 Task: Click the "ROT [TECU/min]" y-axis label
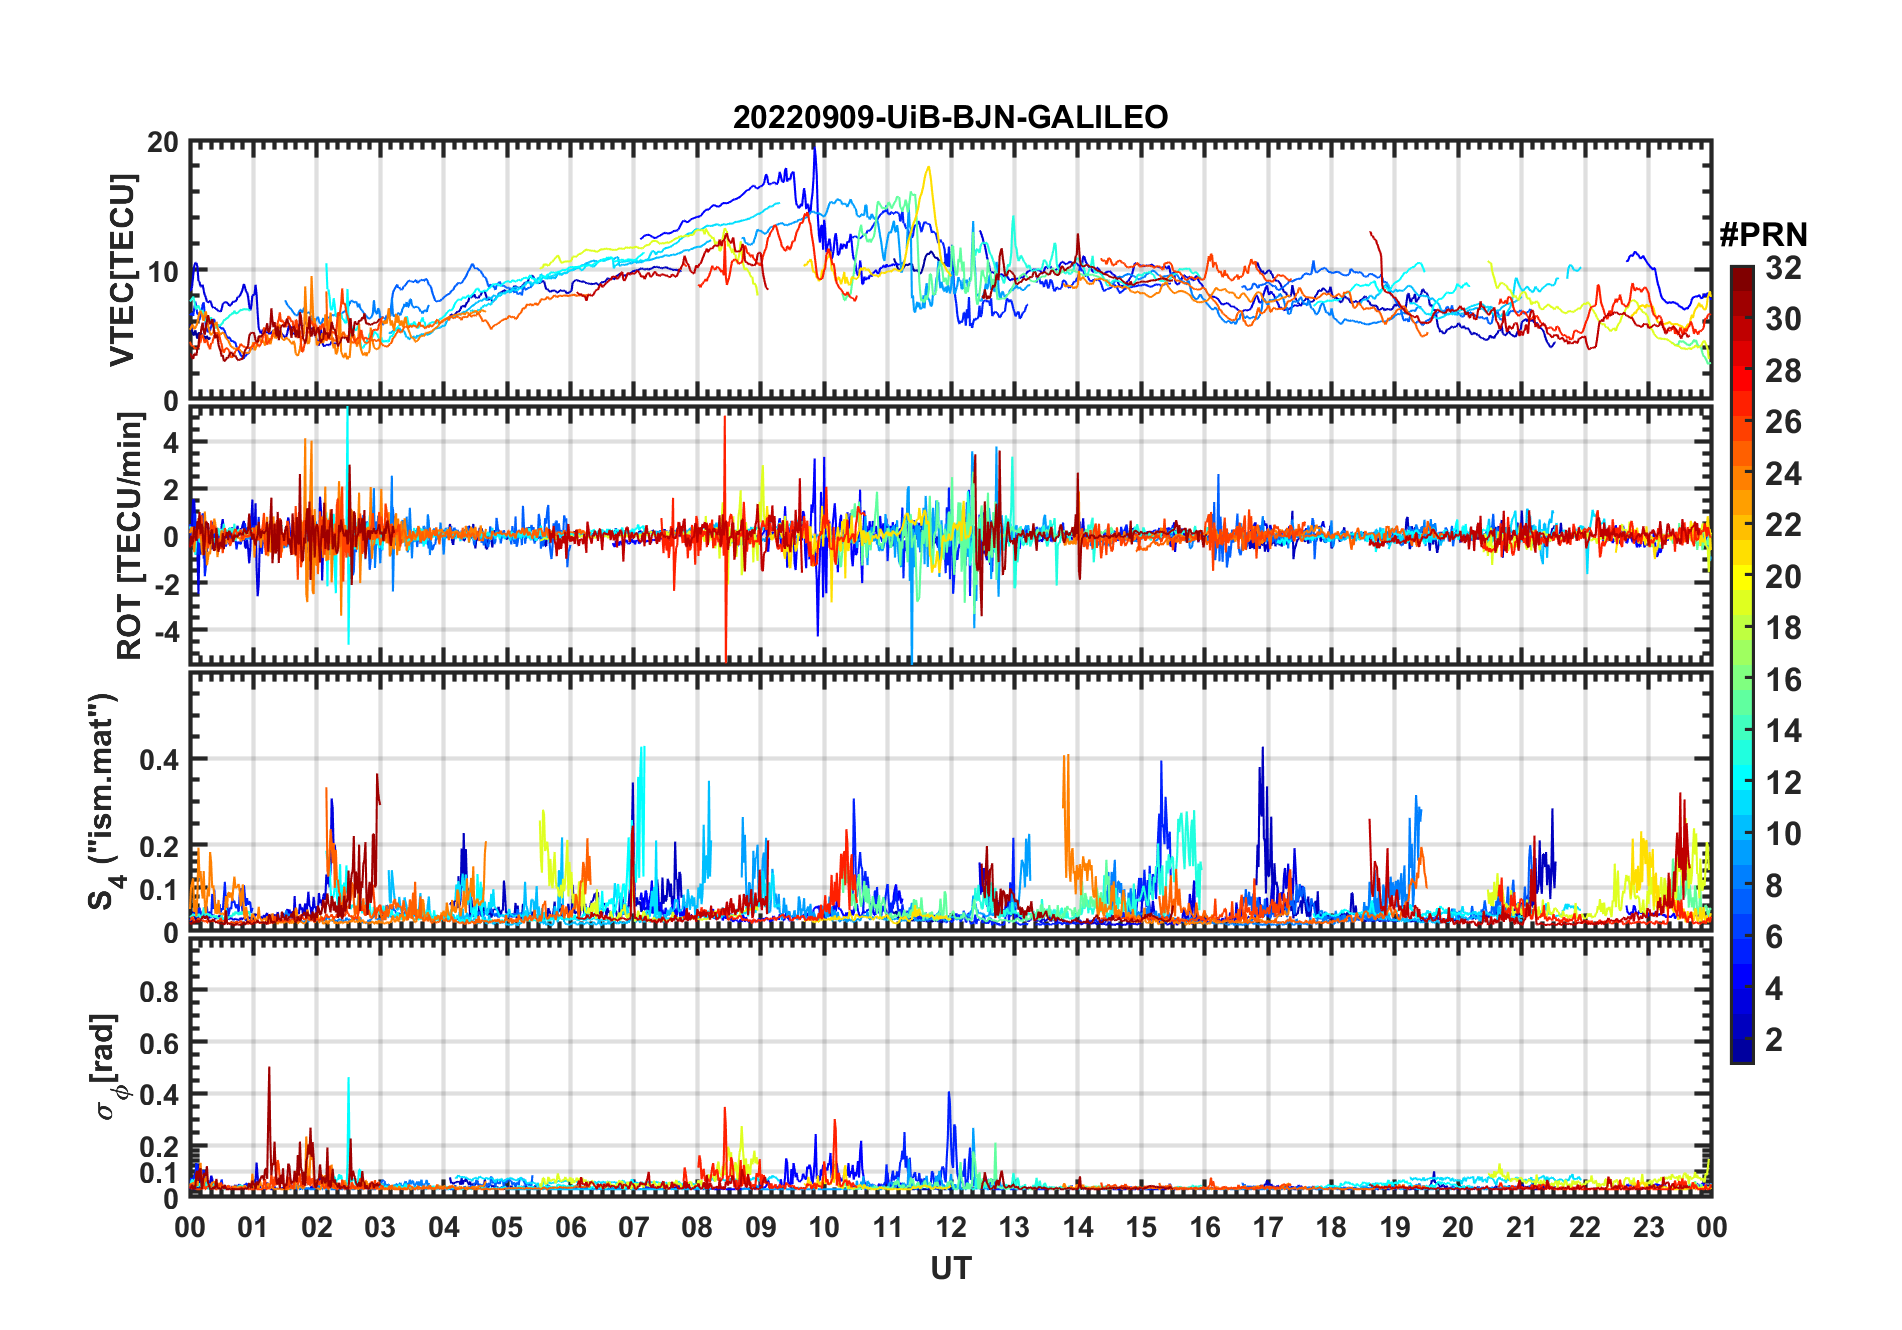point(130,536)
